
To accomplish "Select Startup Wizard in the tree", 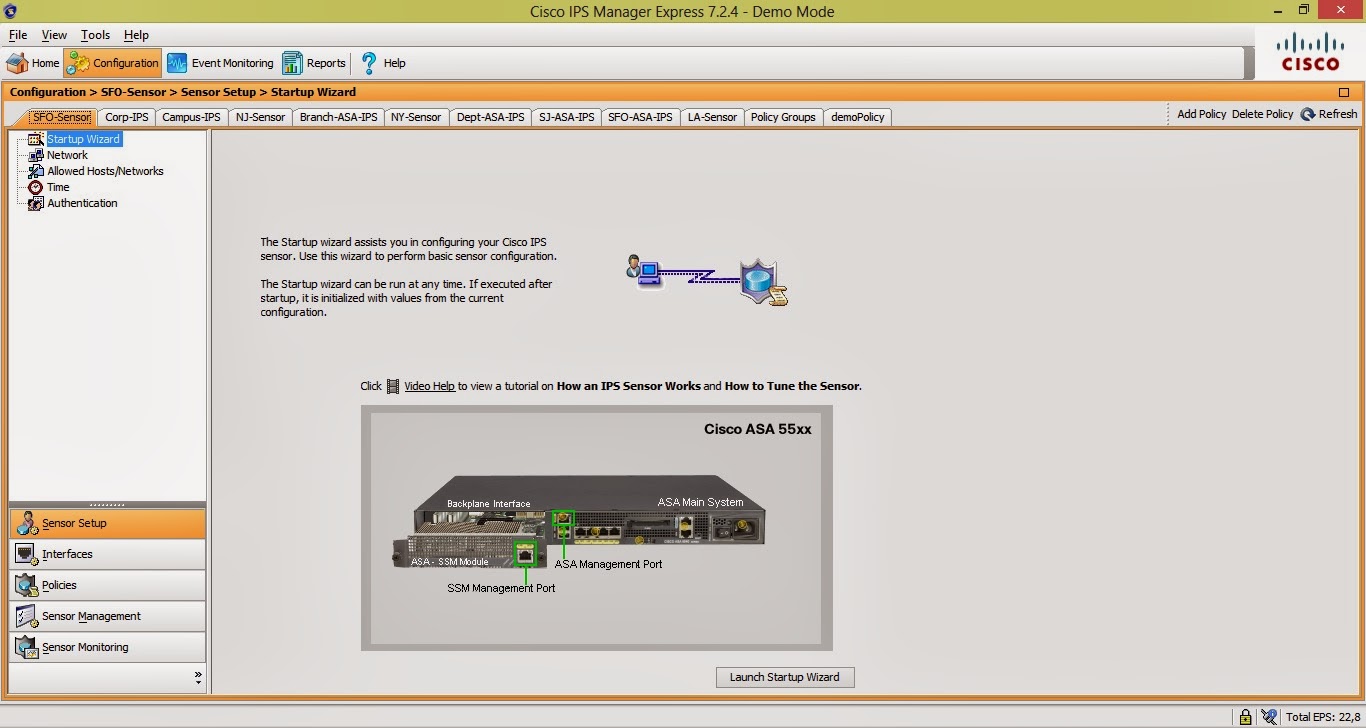I will (83, 139).
